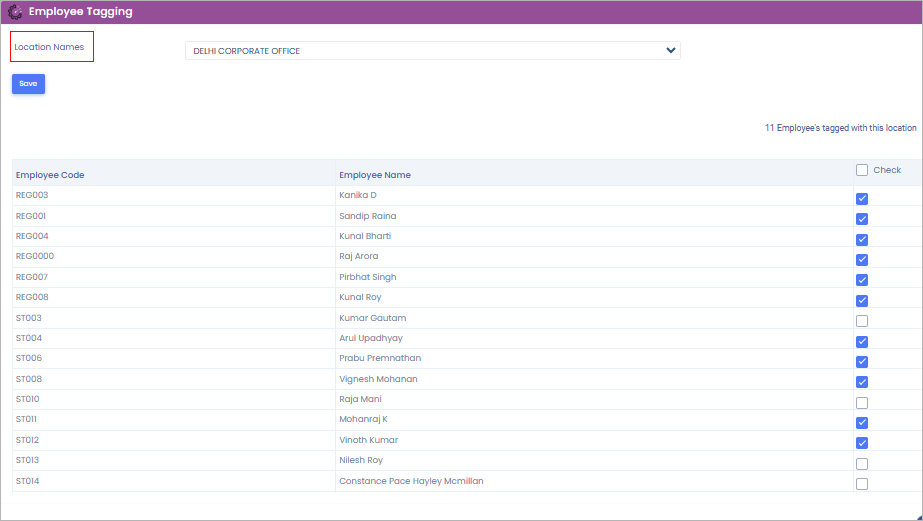Untick the checkbox for Arul Upadhyay
923x521 pixels.
coord(862,342)
